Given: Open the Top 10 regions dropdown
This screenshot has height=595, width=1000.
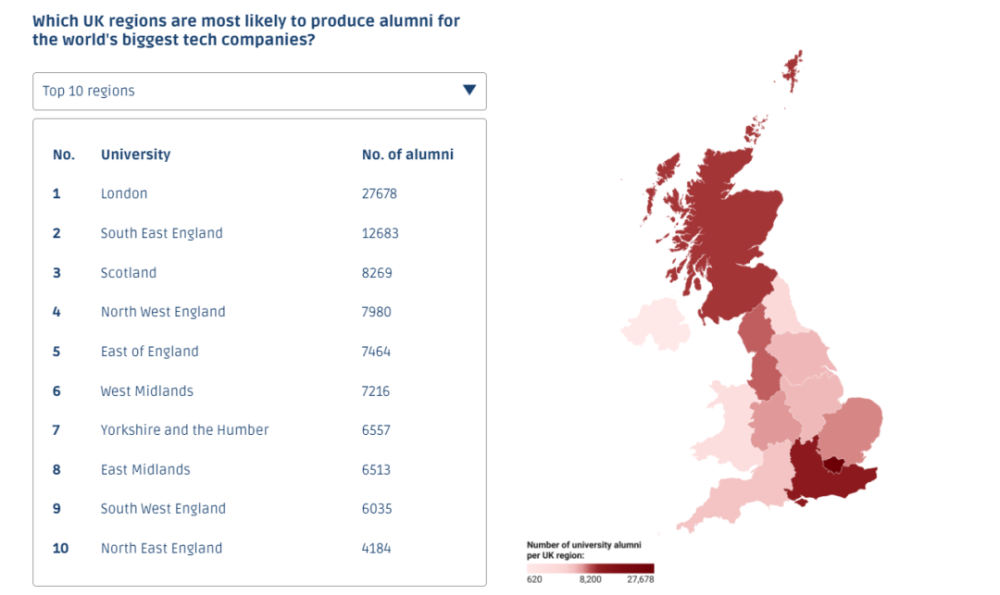Looking at the screenshot, I should [x=258, y=91].
